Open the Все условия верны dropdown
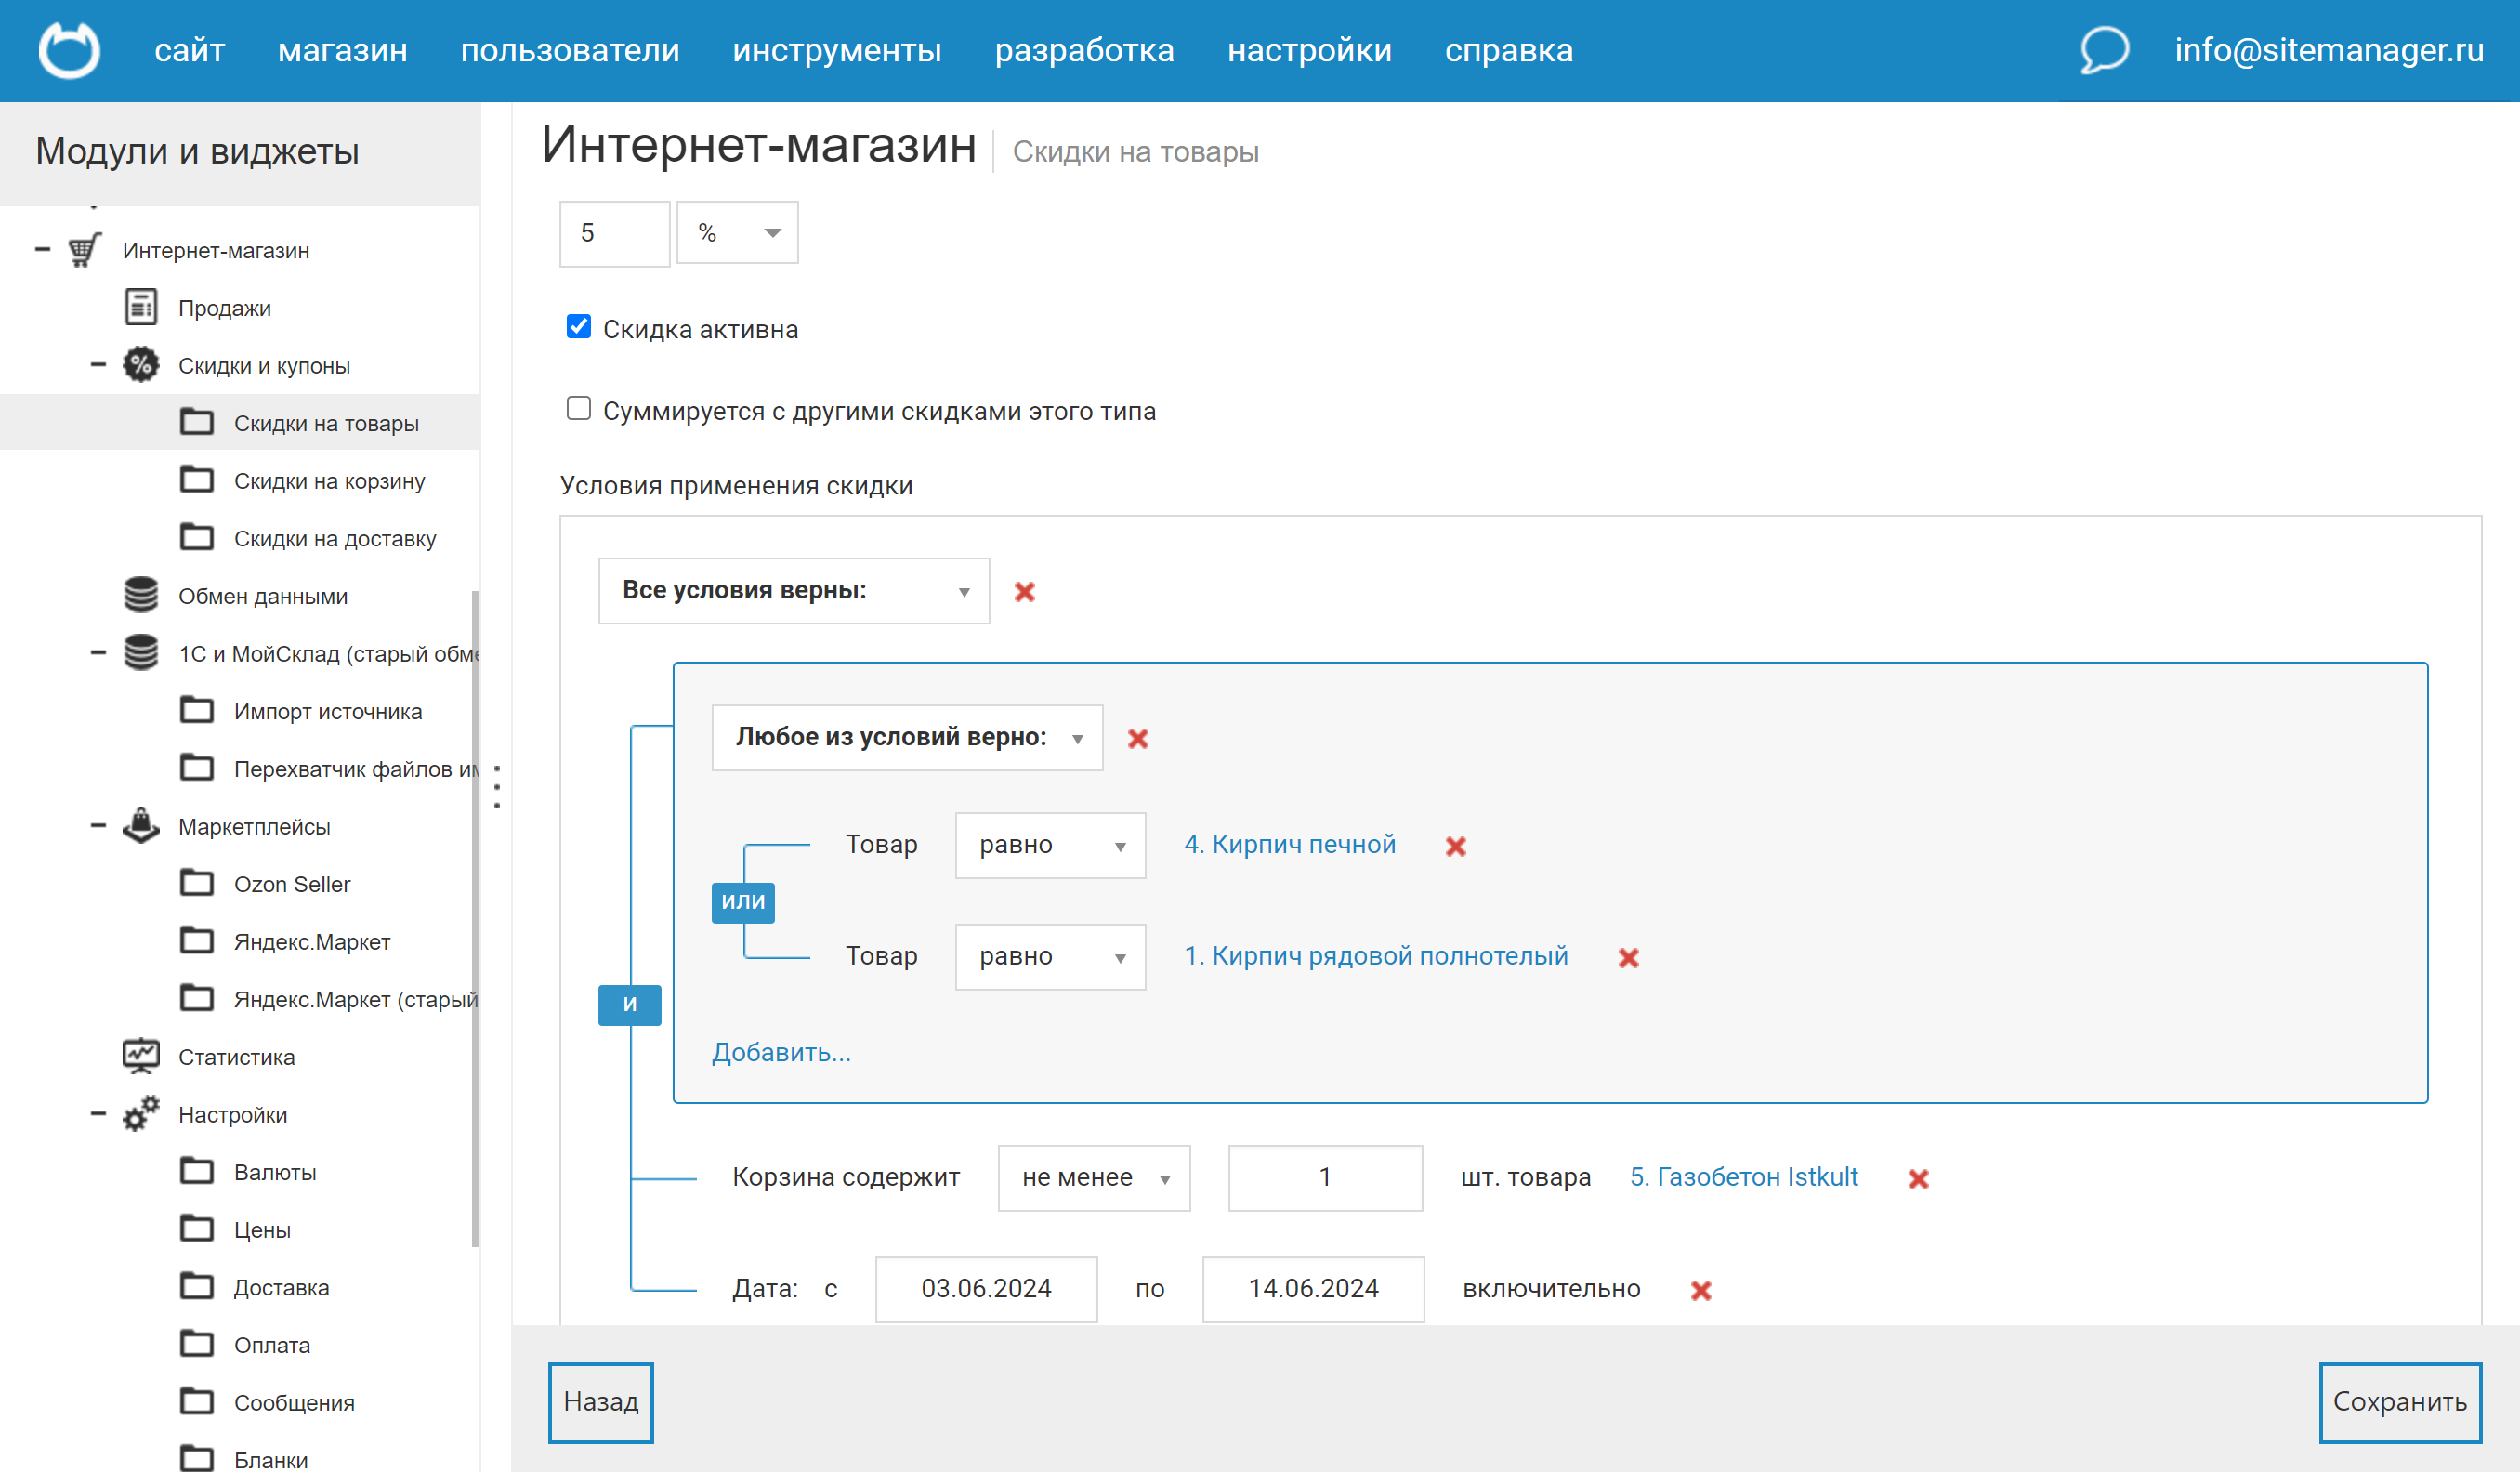2520x1472 pixels. (793, 590)
